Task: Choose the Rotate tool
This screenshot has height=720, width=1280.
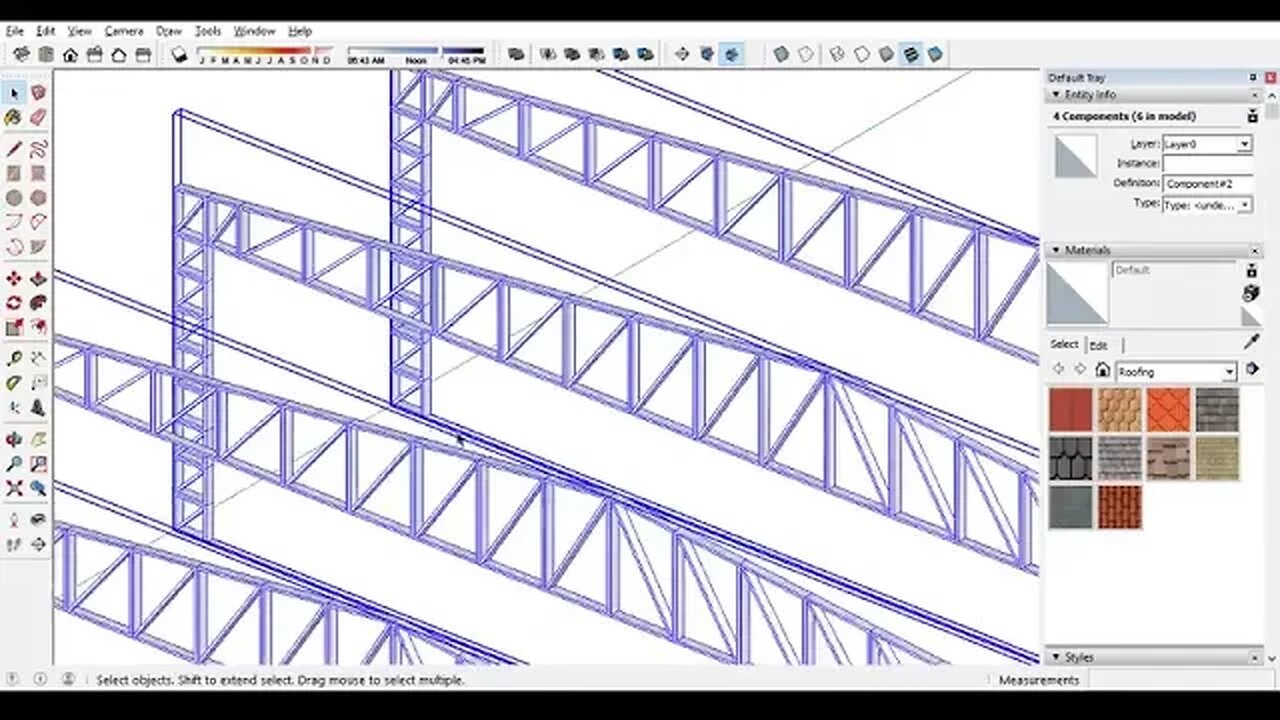Action: pos(14,303)
